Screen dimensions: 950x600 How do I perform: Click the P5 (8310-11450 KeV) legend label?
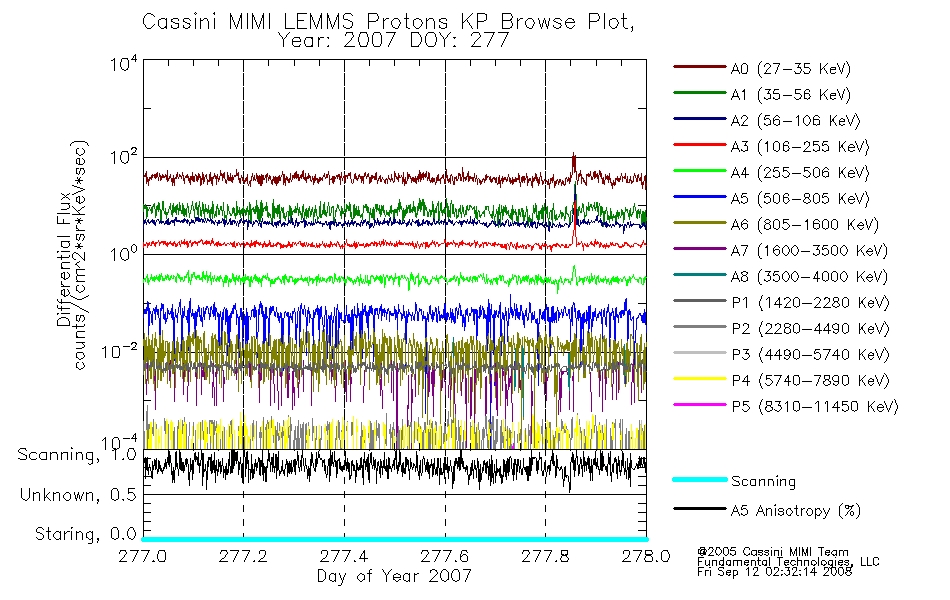click(815, 407)
